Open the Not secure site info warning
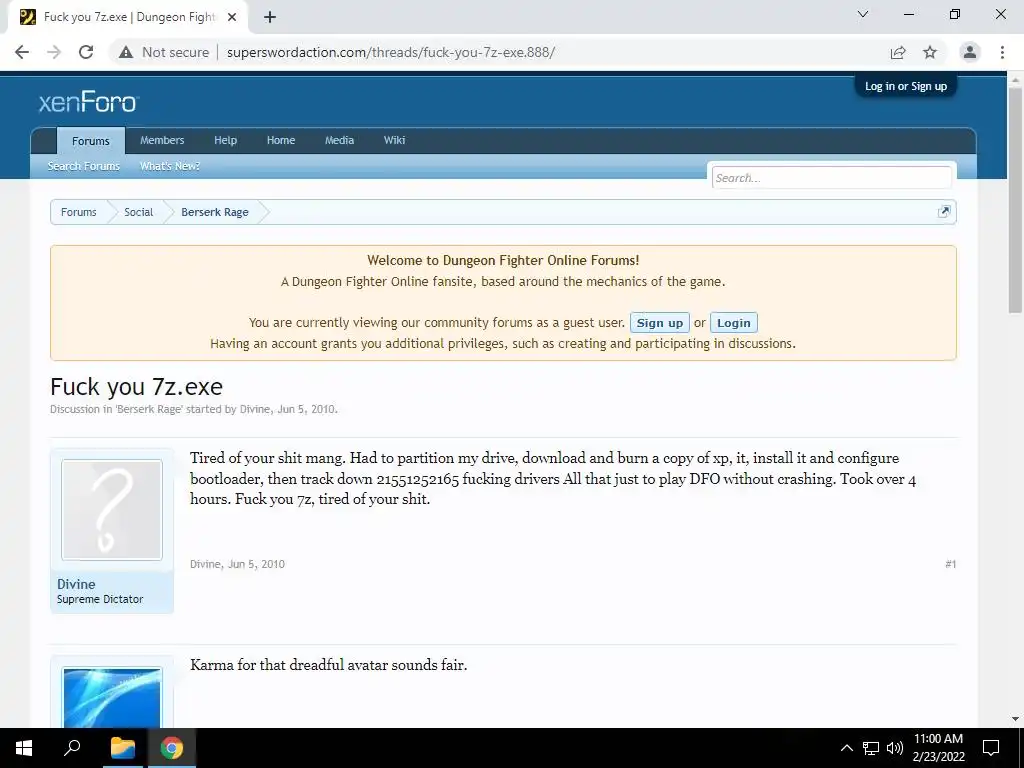 point(164,52)
